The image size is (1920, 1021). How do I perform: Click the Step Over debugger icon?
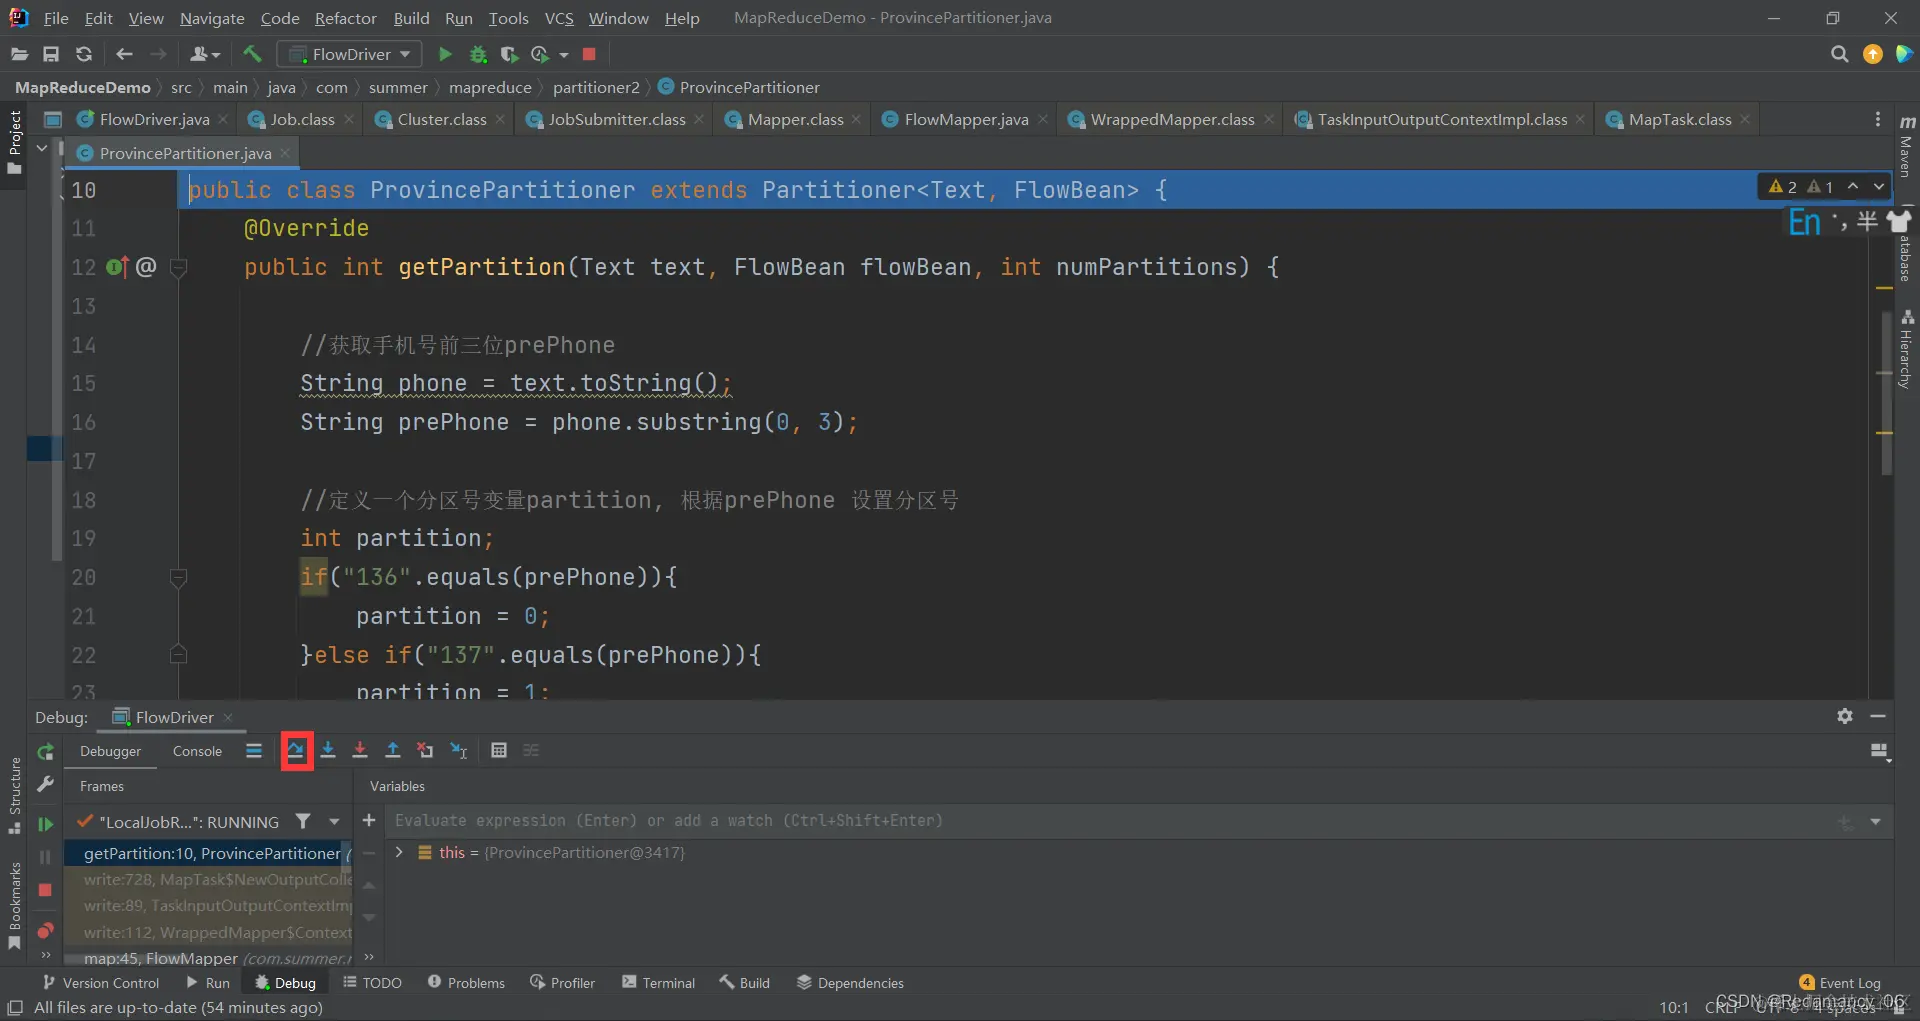(296, 750)
